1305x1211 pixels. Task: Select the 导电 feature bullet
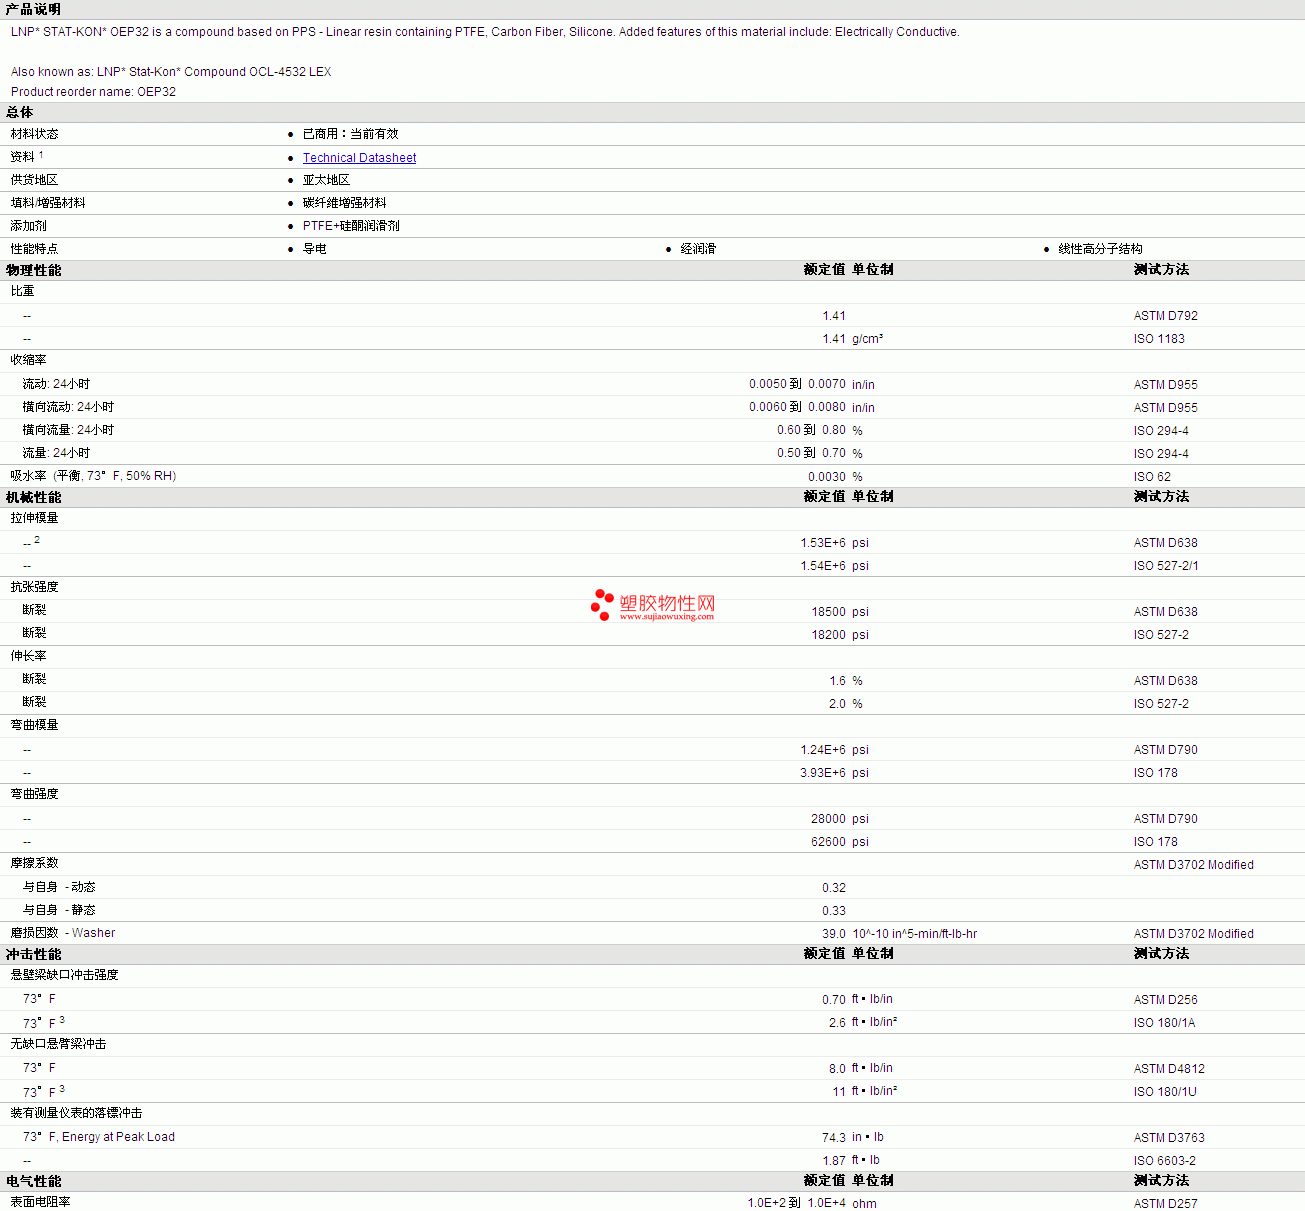pos(314,249)
